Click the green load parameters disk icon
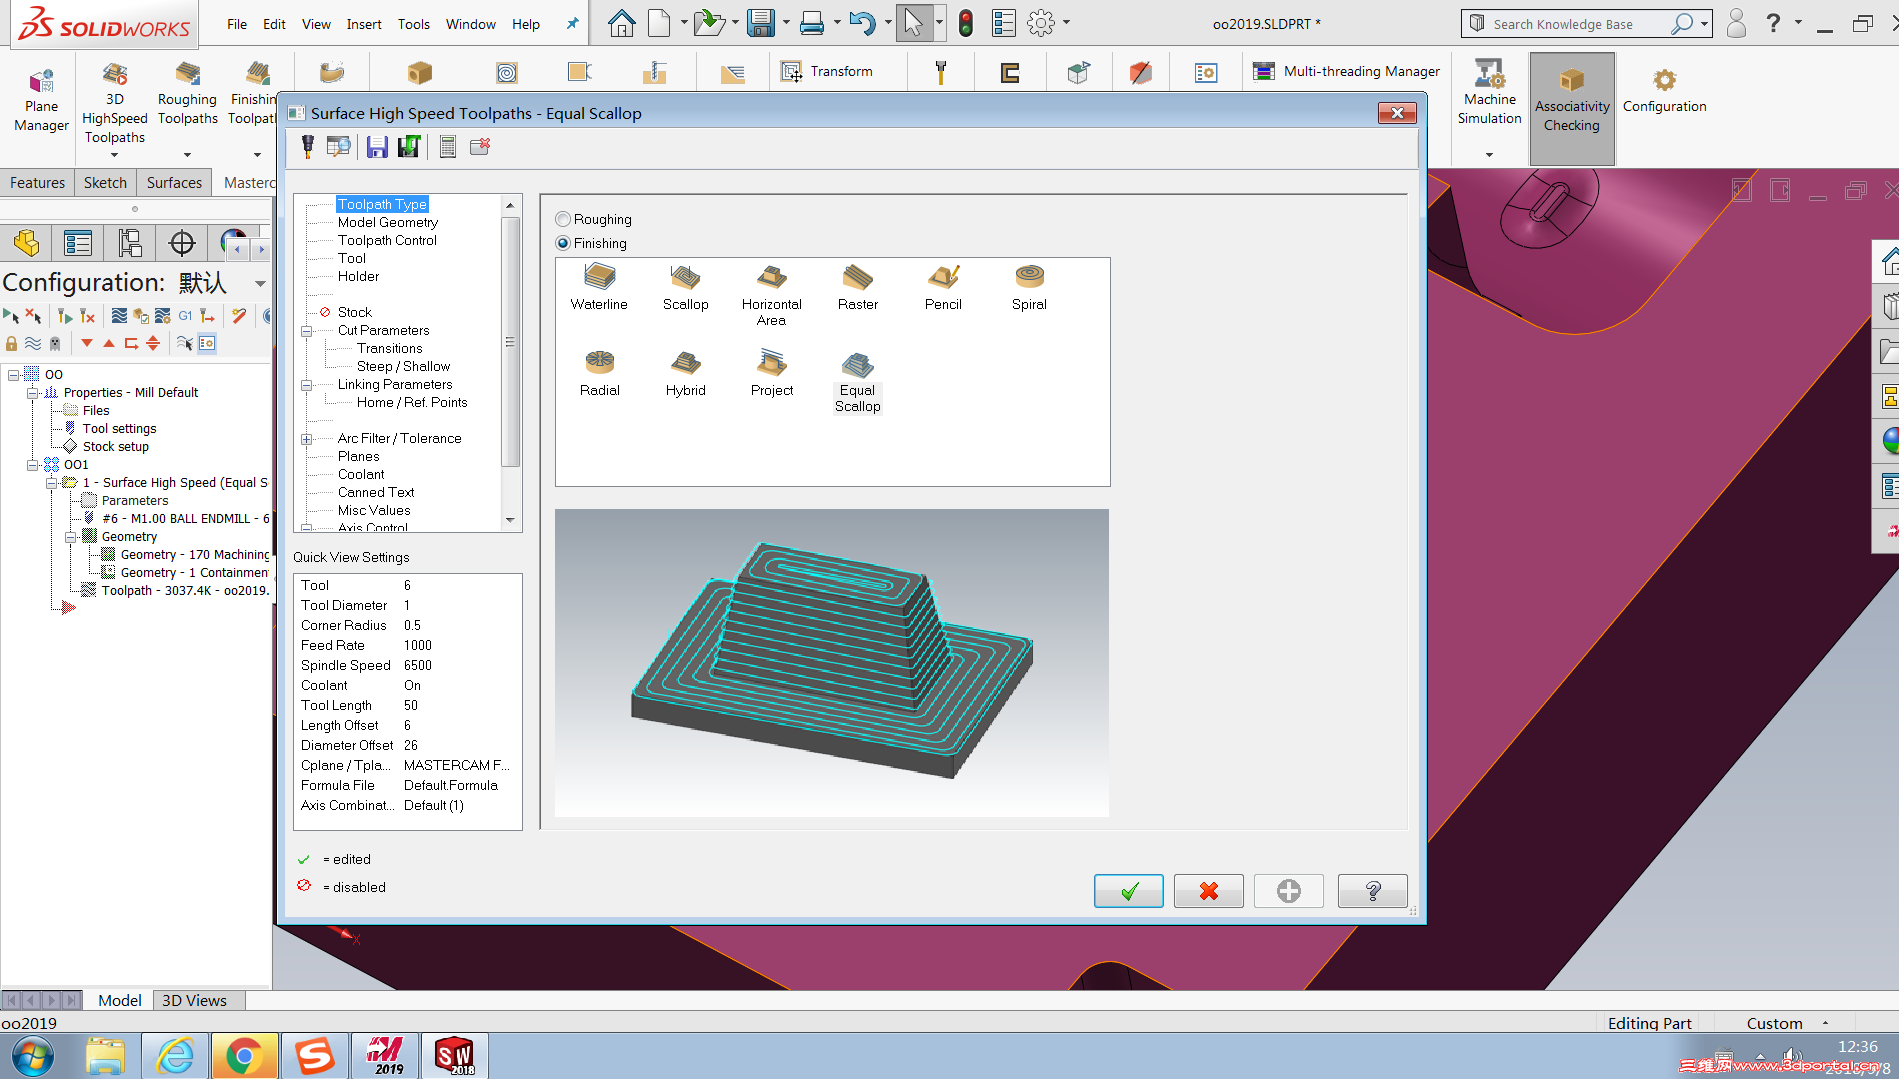This screenshot has height=1079, width=1899. (408, 147)
